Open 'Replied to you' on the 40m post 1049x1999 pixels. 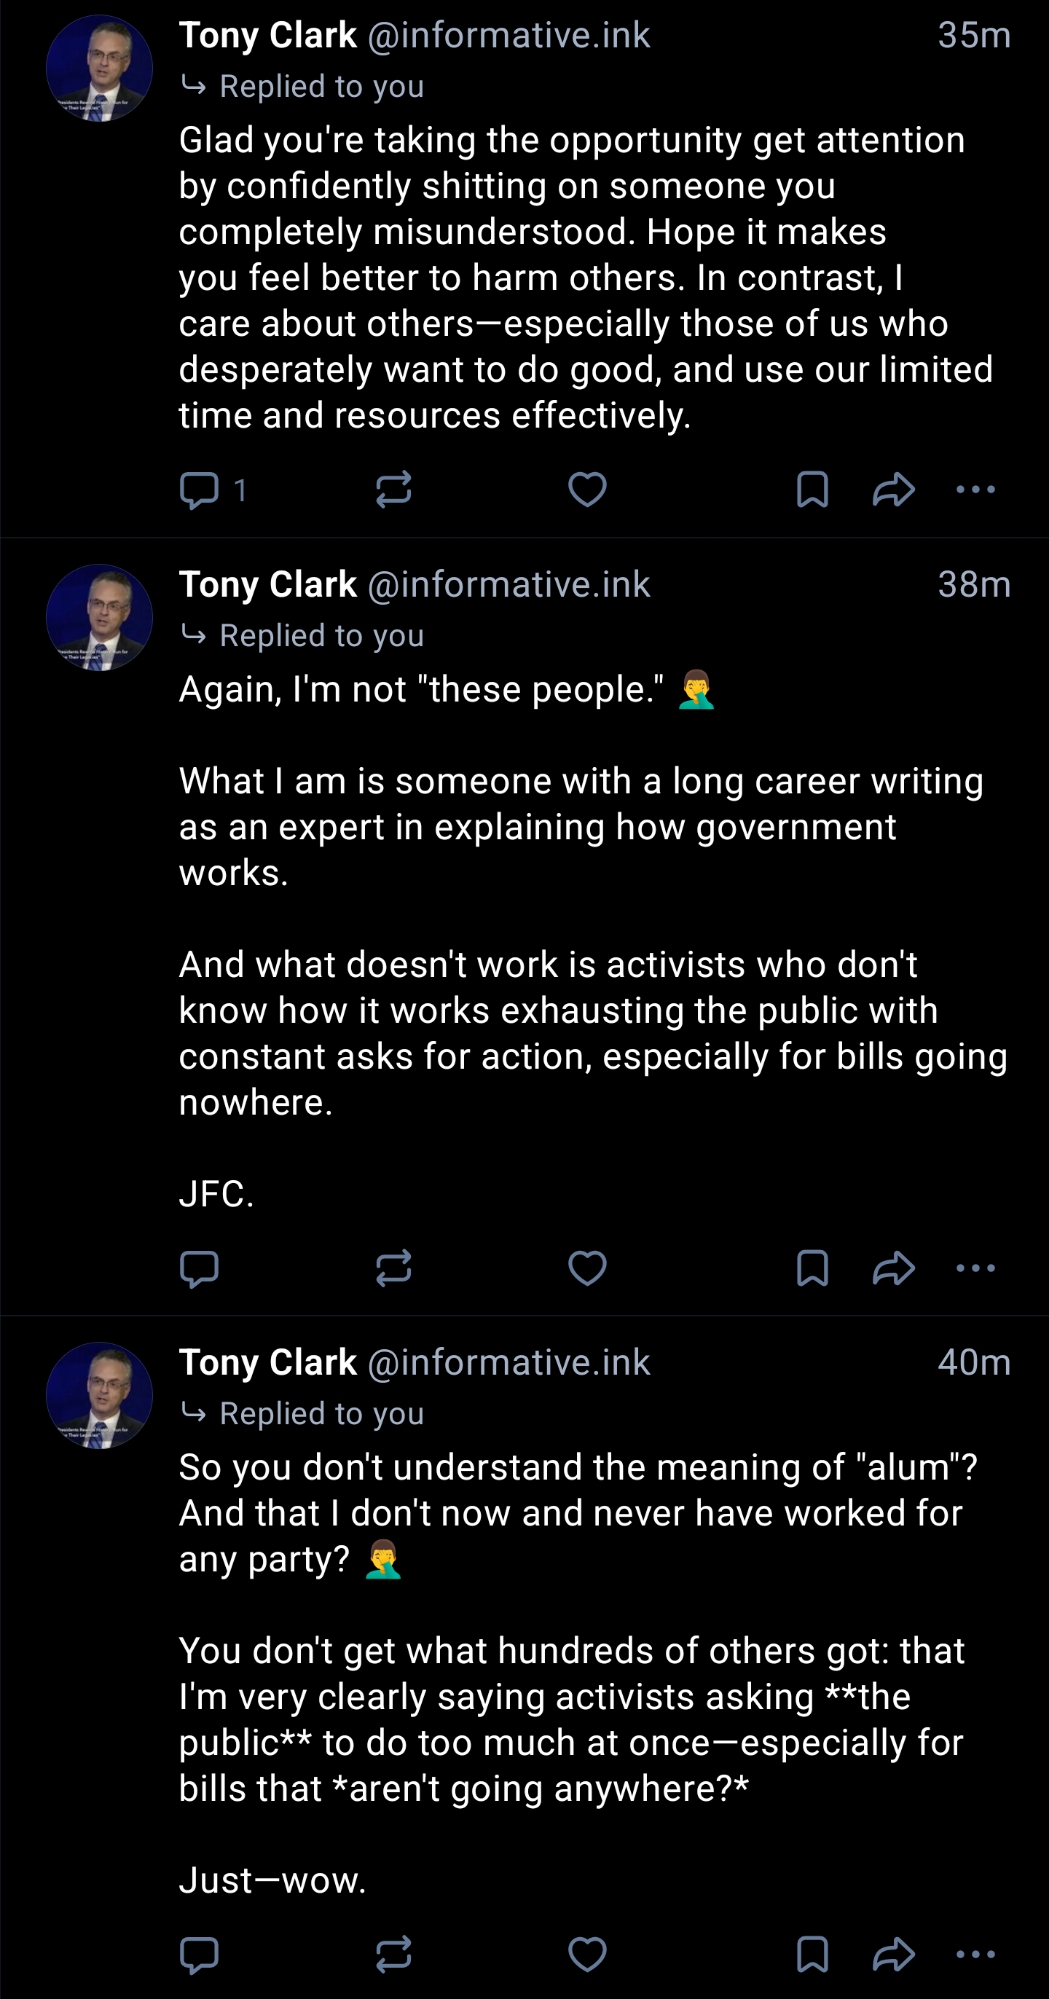pyautogui.click(x=321, y=1414)
